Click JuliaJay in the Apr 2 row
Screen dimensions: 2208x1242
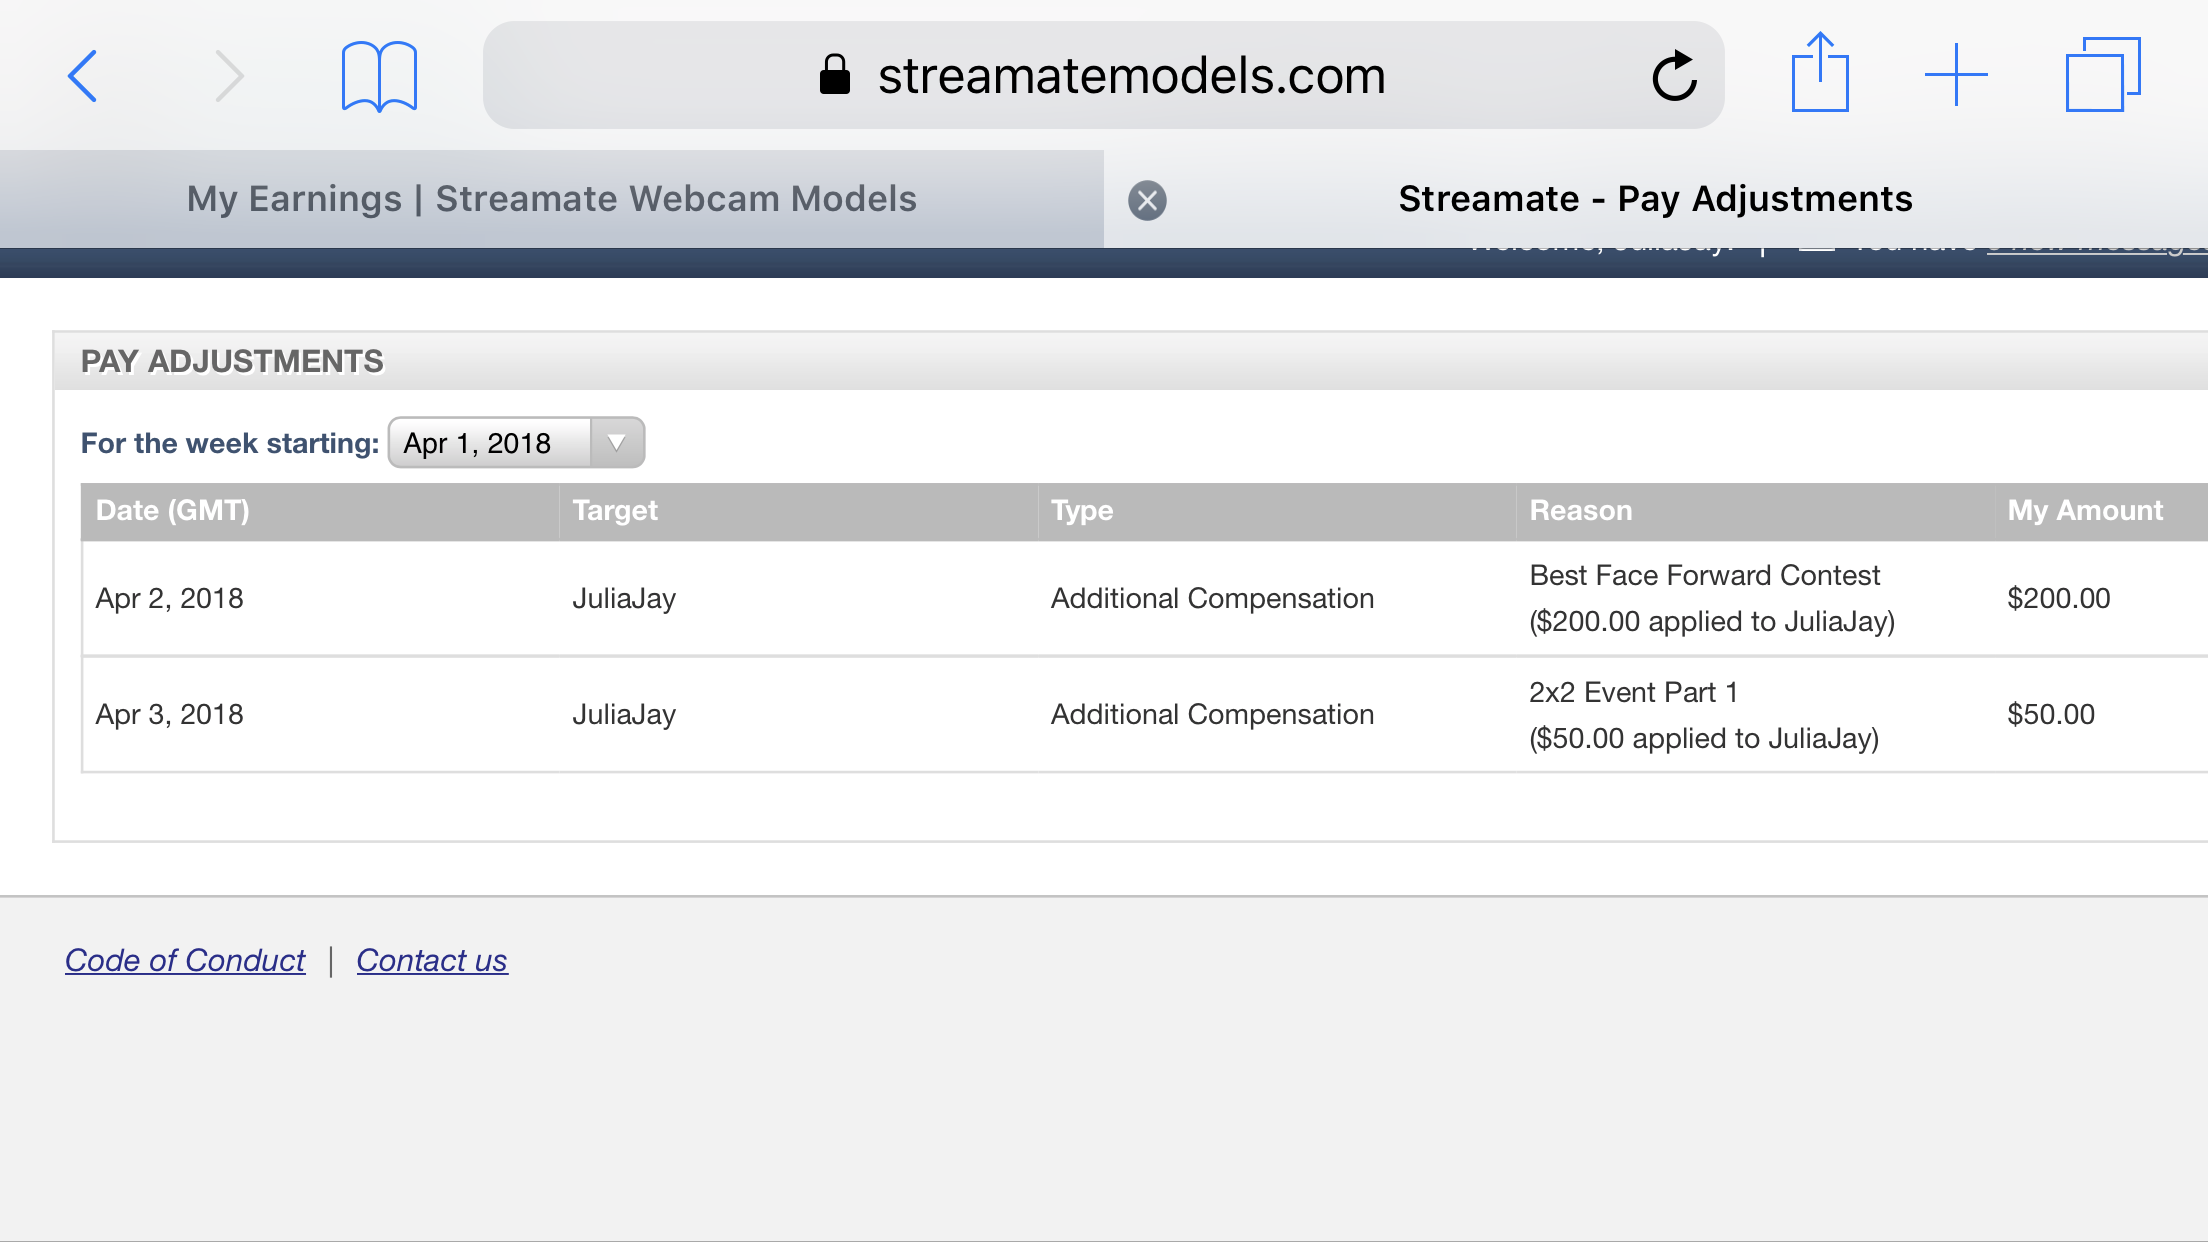tap(624, 598)
